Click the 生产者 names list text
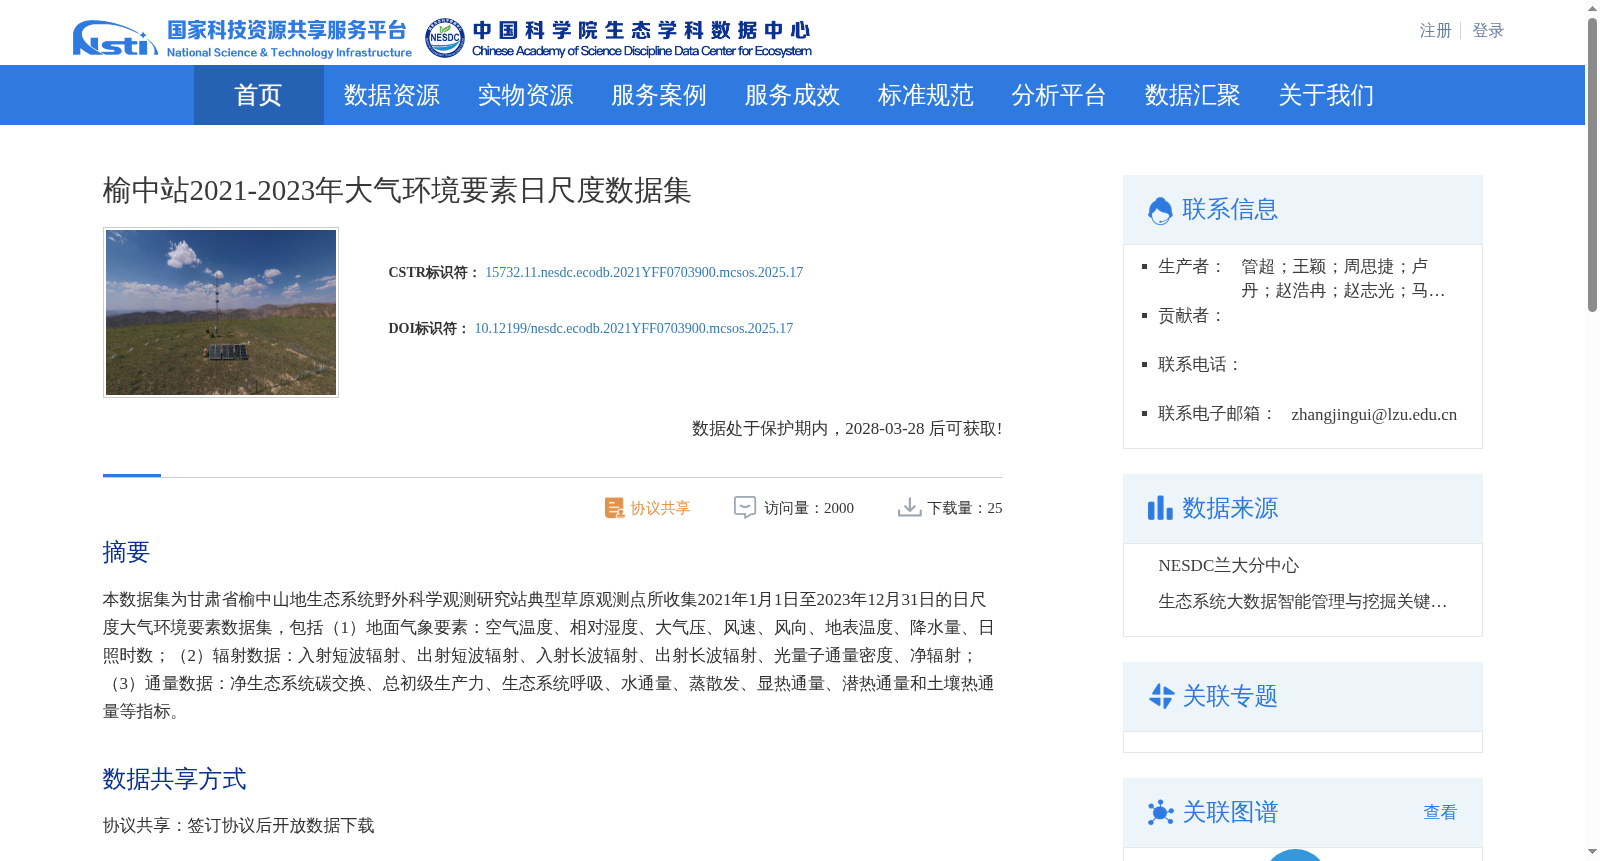This screenshot has width=1600, height=861. point(1343,278)
